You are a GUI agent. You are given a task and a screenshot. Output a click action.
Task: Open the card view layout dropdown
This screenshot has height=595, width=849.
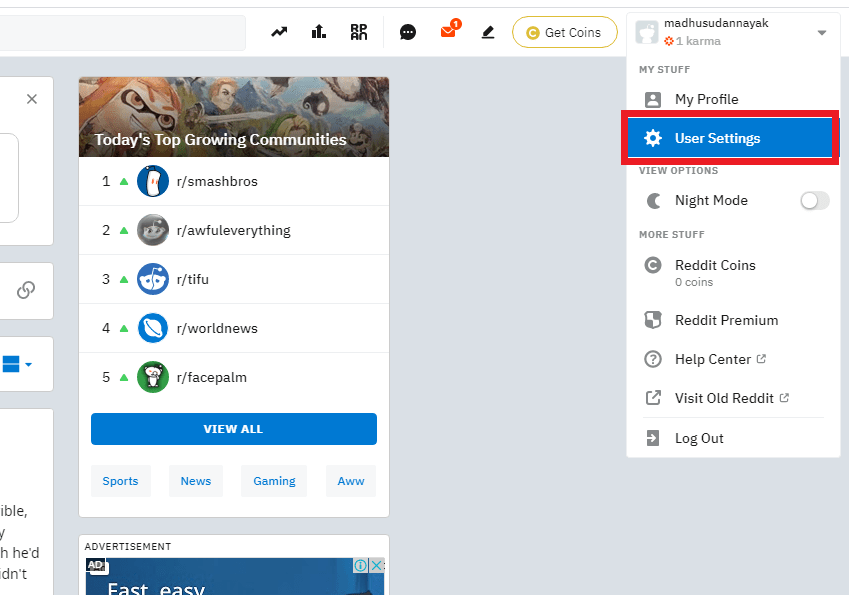(x=17, y=364)
